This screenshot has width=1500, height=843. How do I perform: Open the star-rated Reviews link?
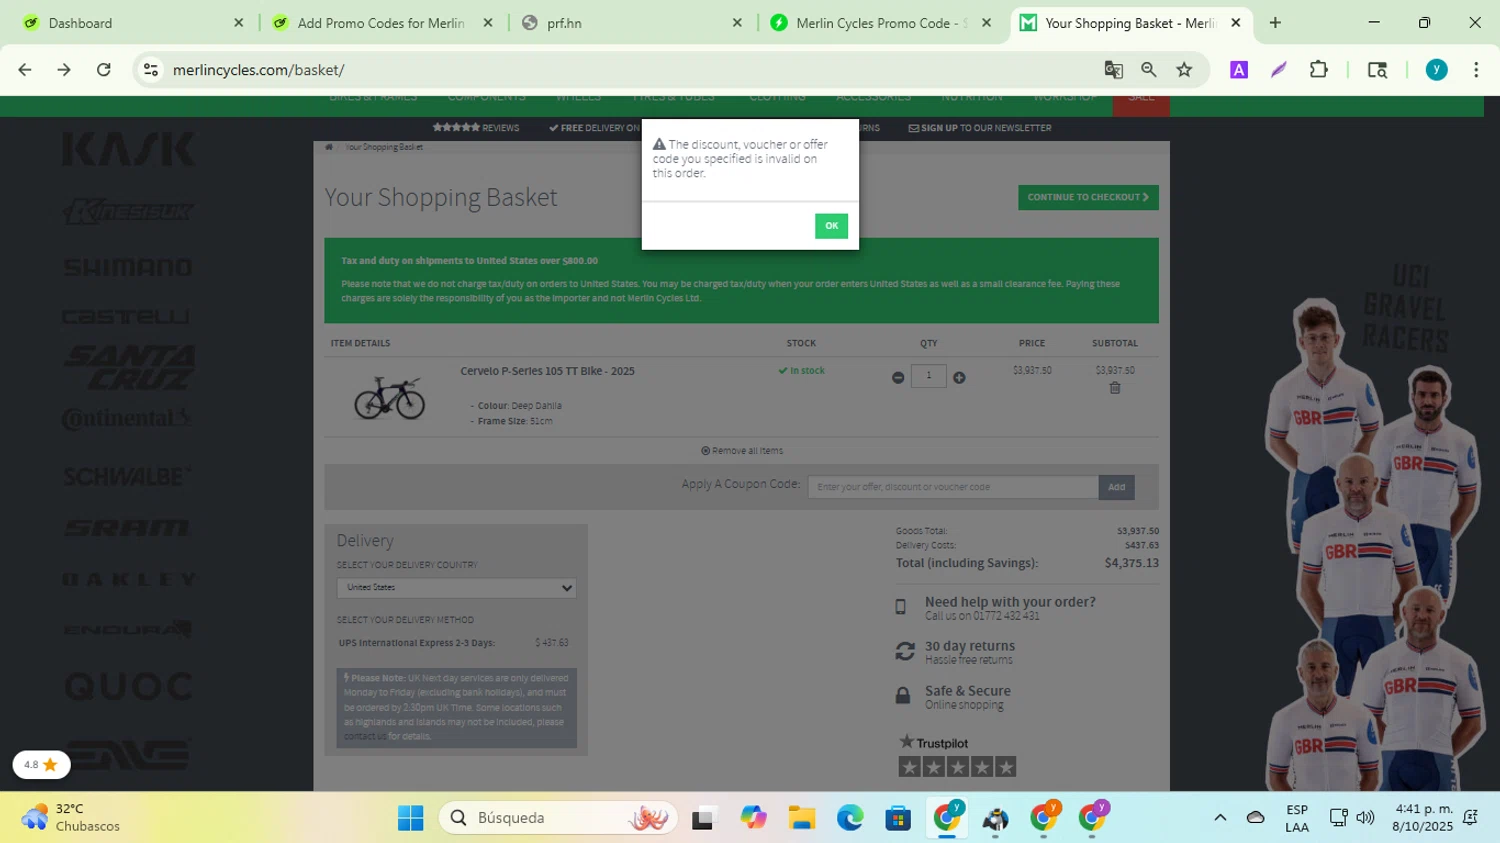point(476,128)
